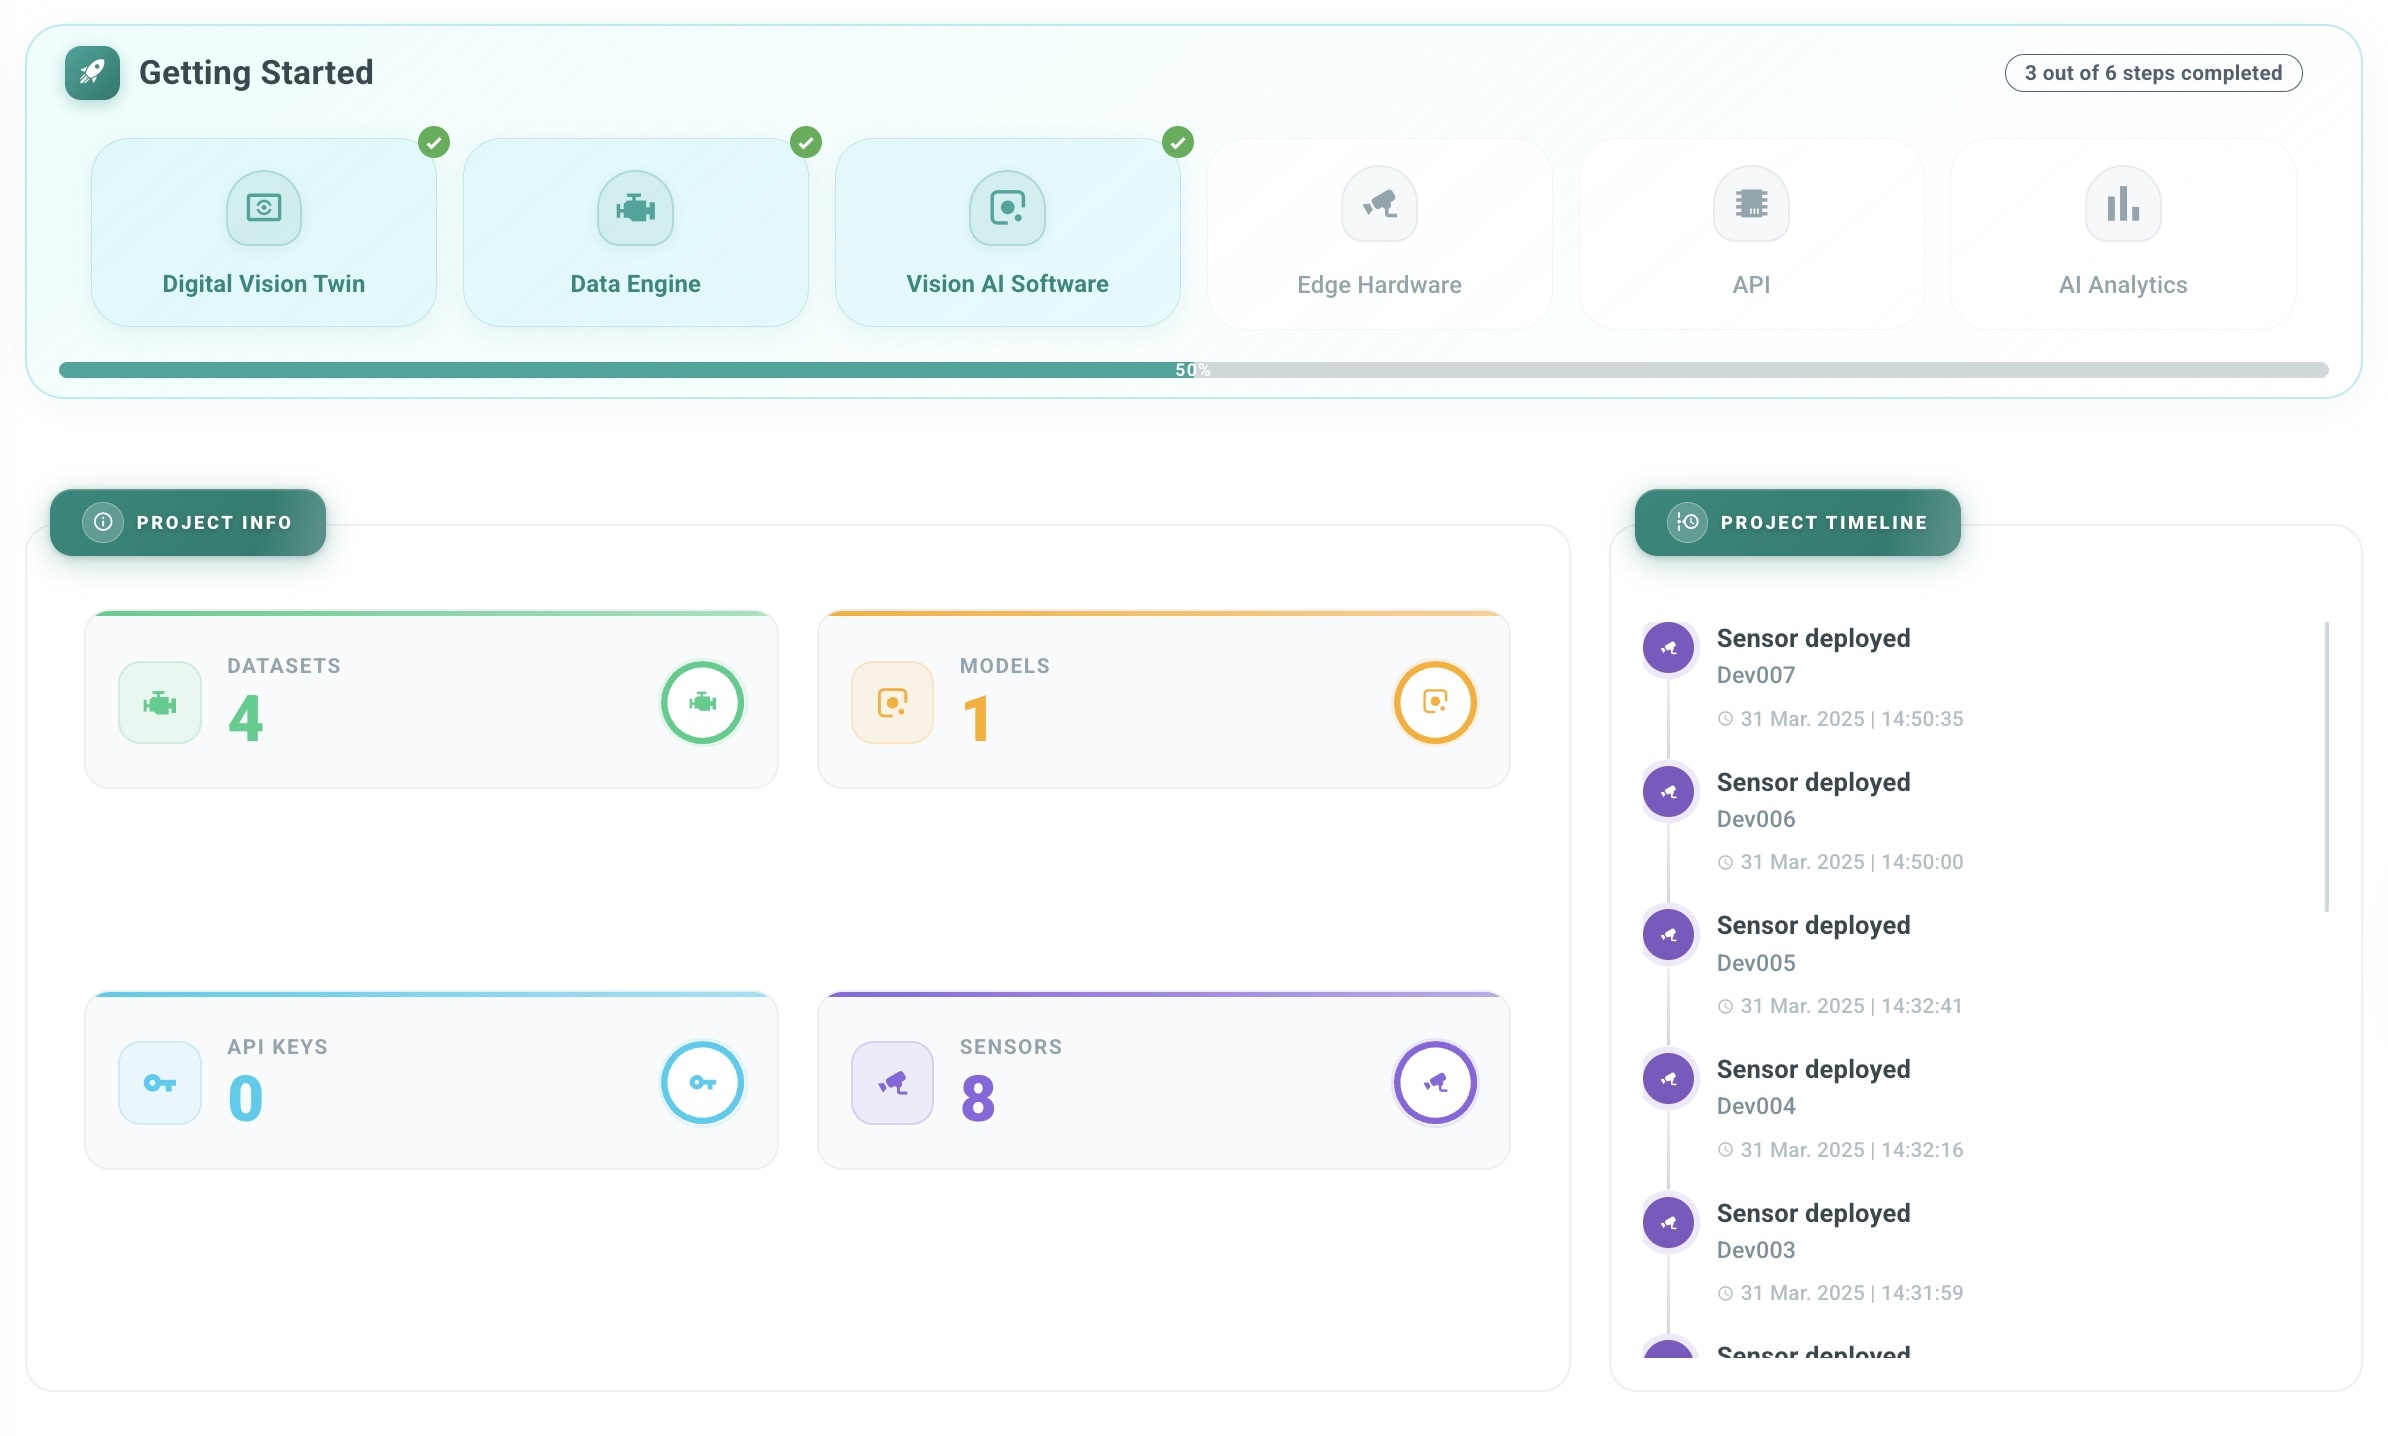
Task: Select the Data Engine step icon
Action: [635, 208]
